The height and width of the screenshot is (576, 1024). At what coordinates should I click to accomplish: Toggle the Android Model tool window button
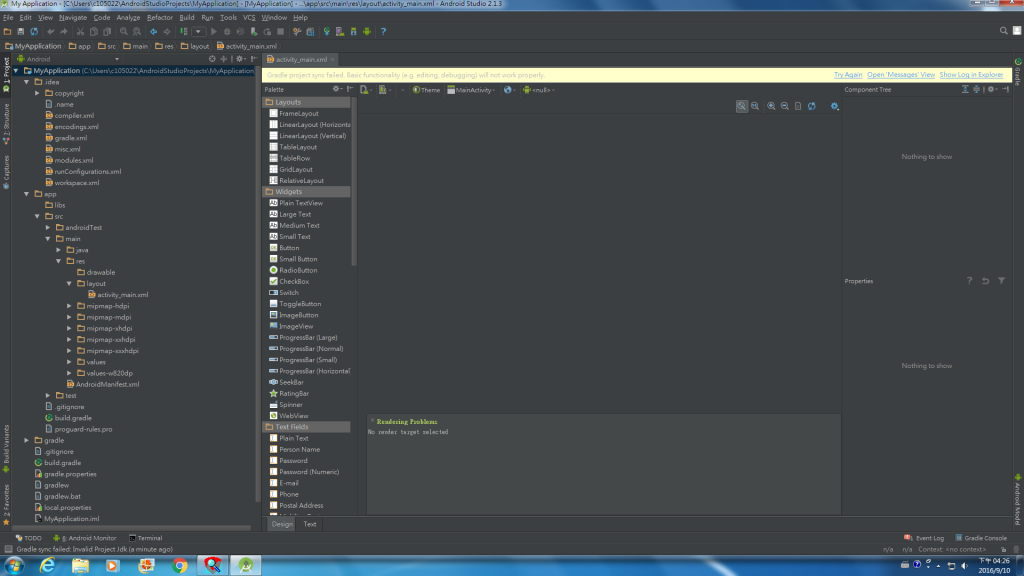tap(1017, 500)
